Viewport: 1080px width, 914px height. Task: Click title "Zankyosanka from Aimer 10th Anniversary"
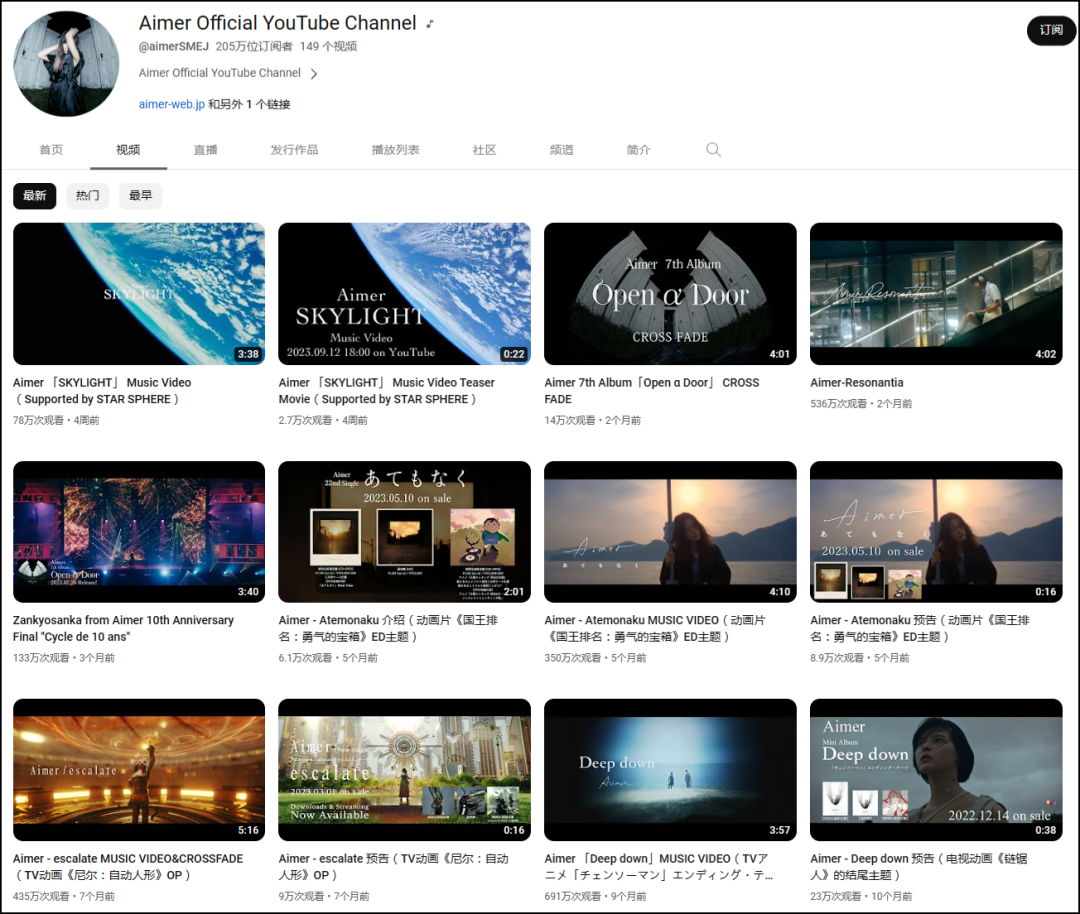tap(123, 628)
